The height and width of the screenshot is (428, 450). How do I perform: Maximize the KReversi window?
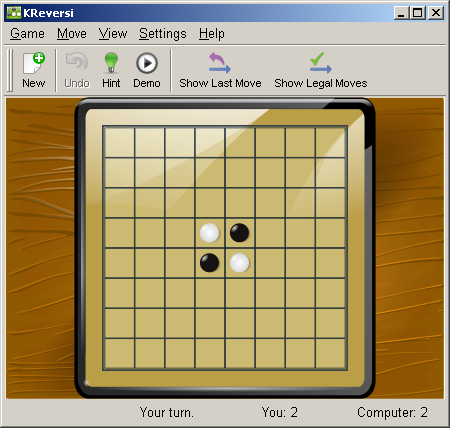[x=418, y=13]
